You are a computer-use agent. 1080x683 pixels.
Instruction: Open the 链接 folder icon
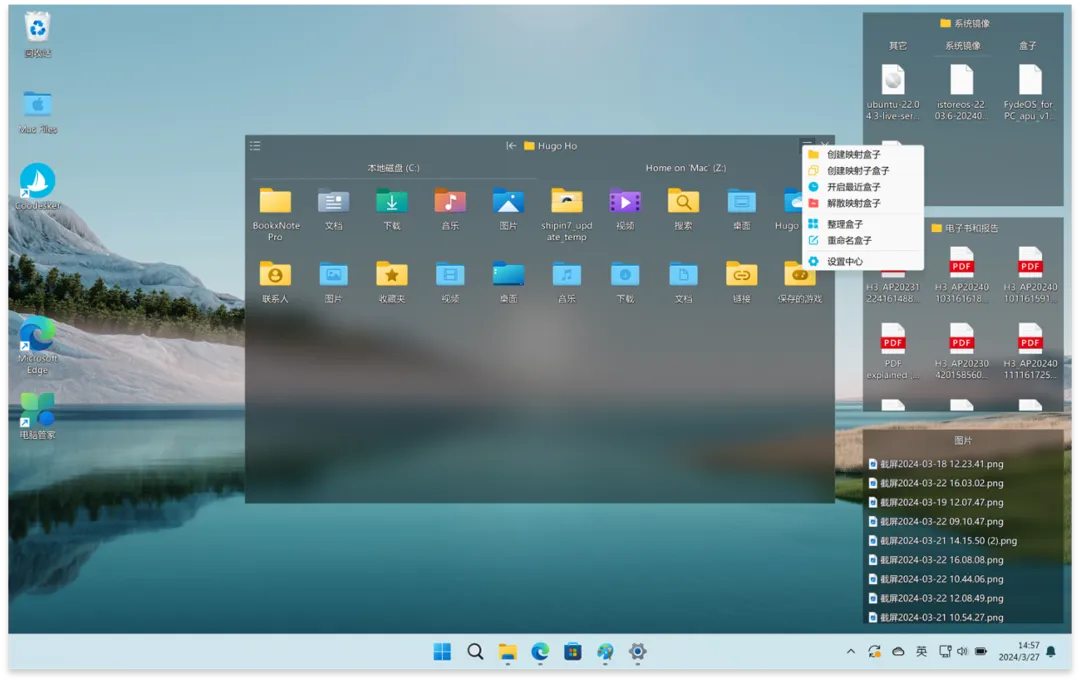click(741, 274)
